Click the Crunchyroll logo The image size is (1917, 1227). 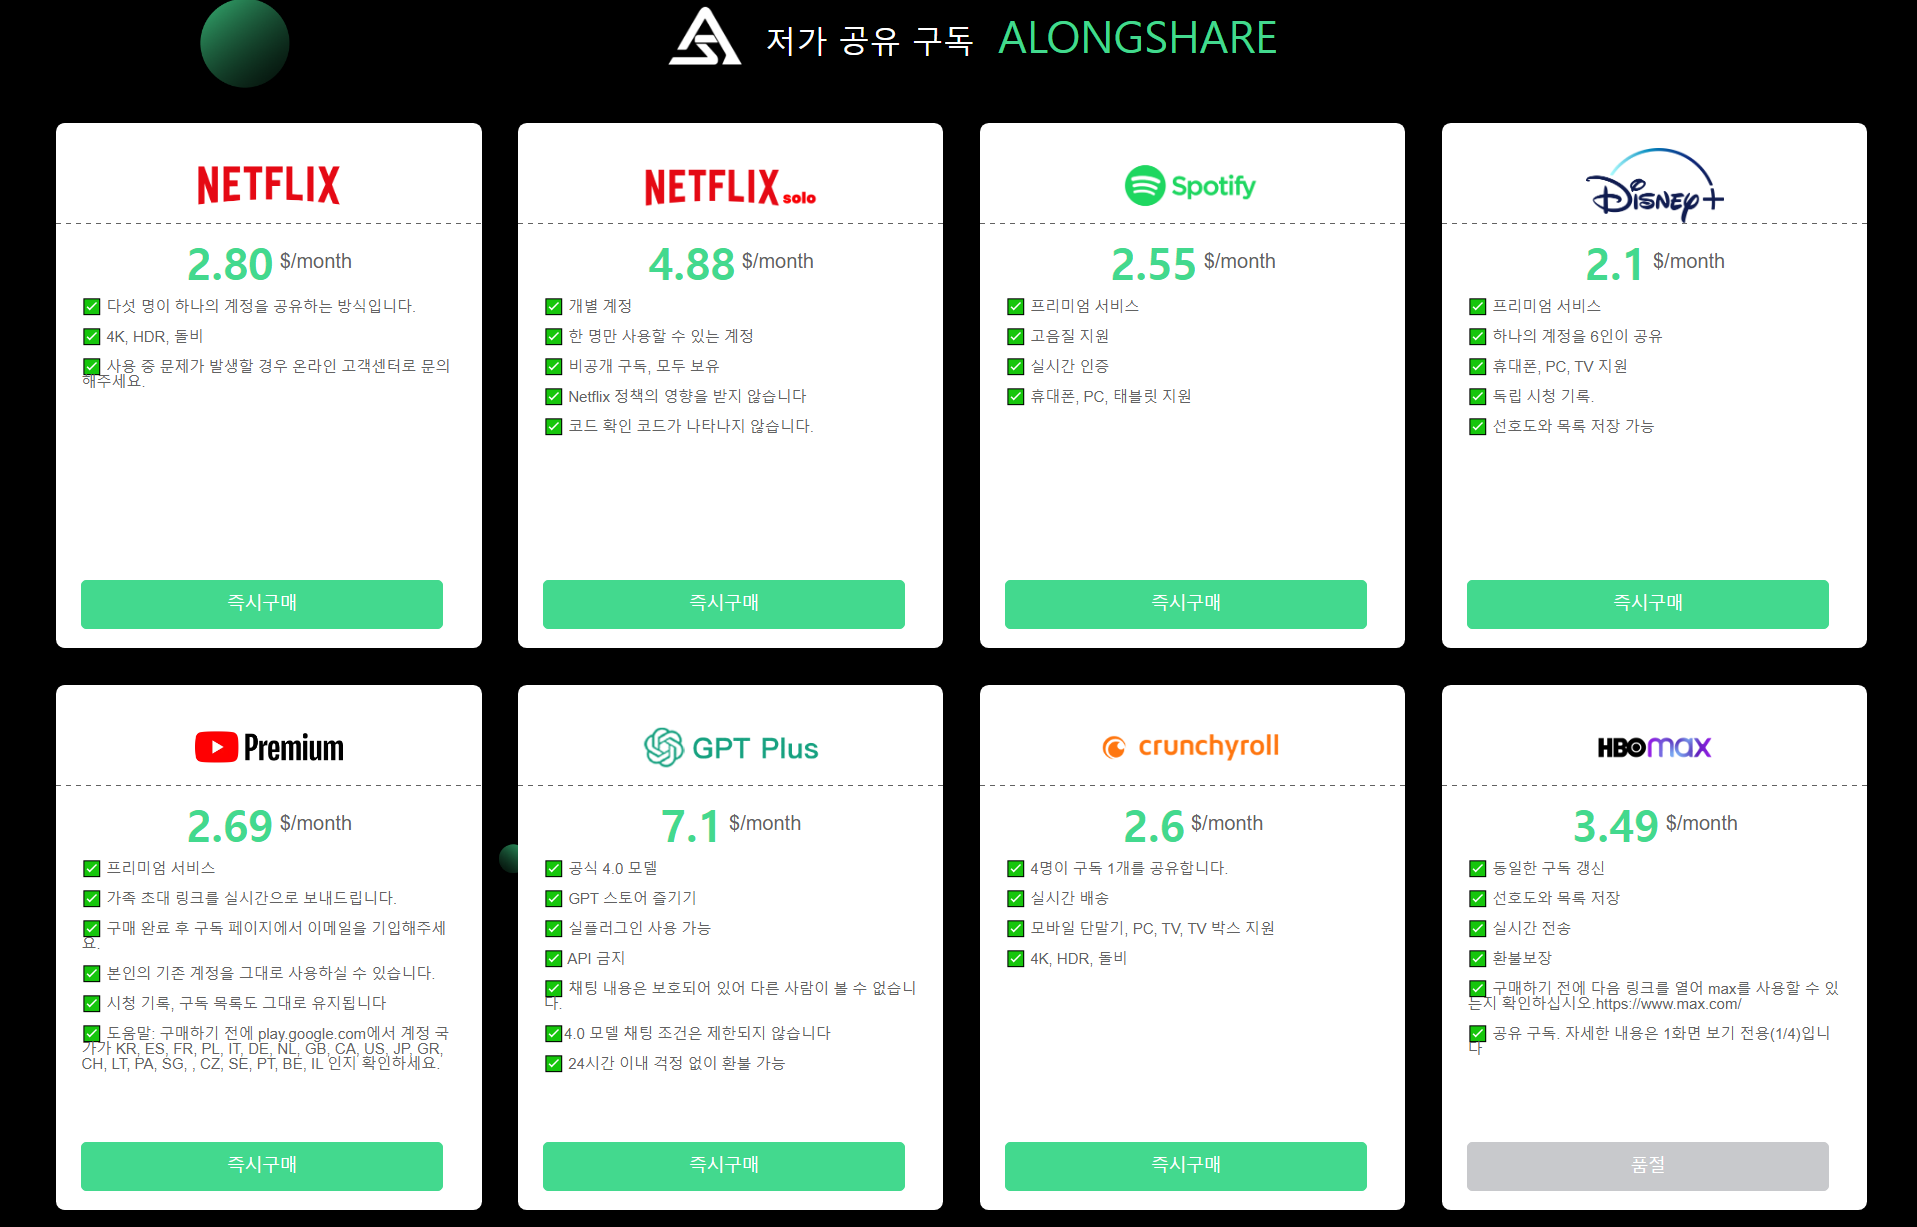pyautogui.click(x=1191, y=746)
